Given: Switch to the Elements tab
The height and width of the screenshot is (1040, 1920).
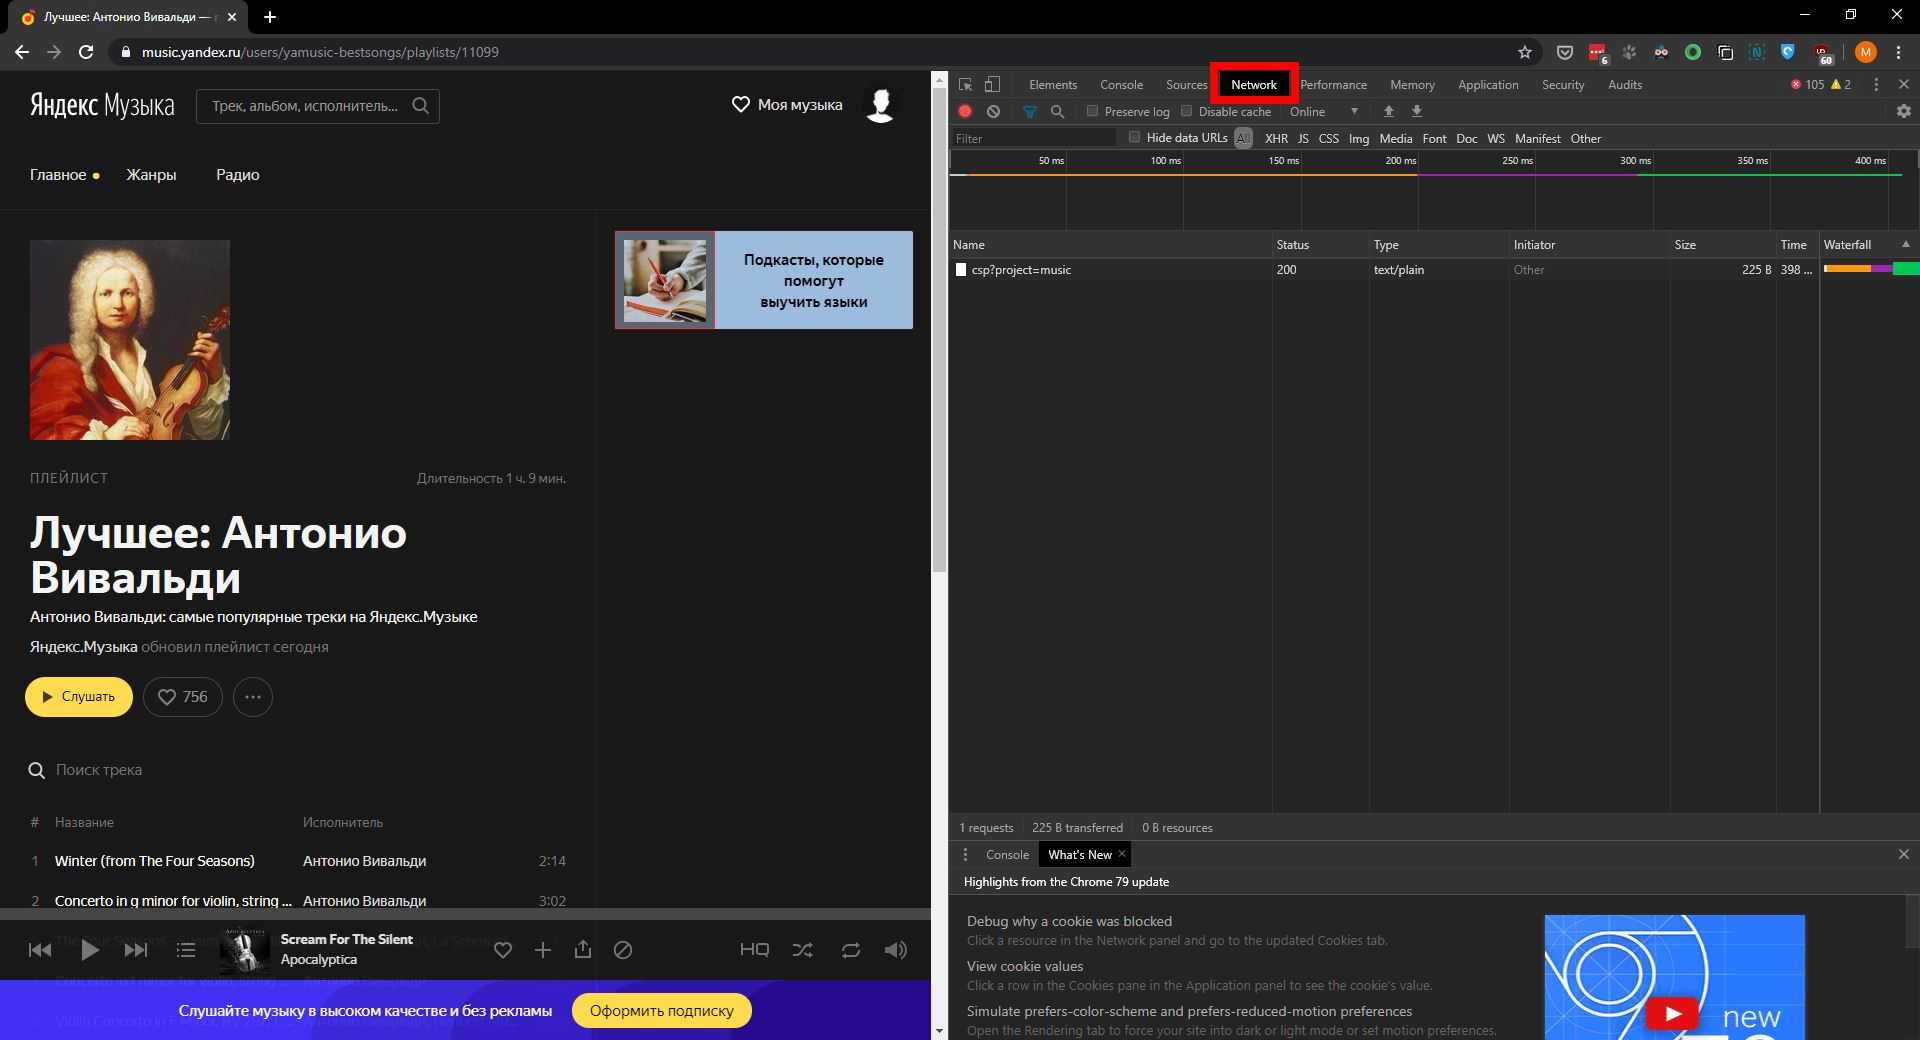Looking at the screenshot, I should coord(1053,85).
